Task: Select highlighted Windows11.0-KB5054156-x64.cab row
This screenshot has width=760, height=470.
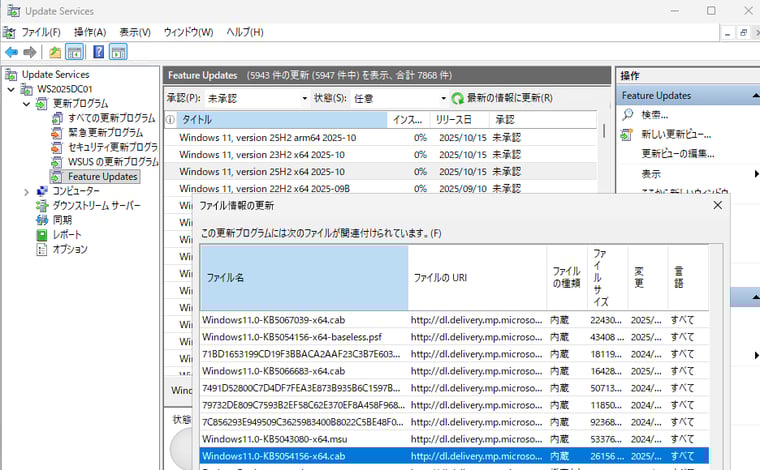Action: tap(454, 456)
